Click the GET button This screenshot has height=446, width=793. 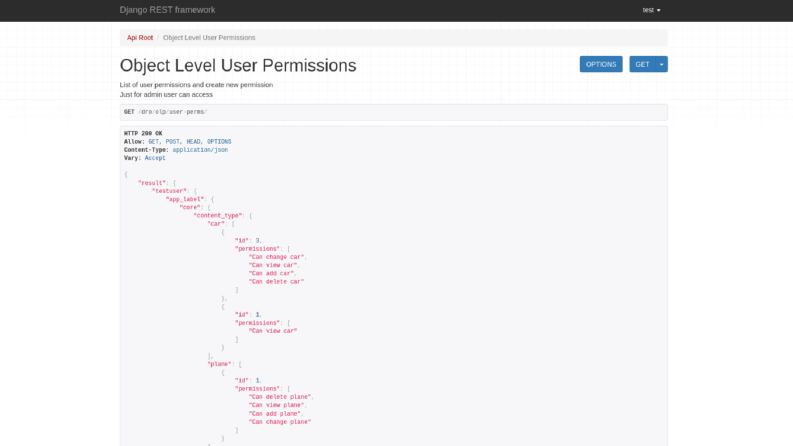pos(642,64)
